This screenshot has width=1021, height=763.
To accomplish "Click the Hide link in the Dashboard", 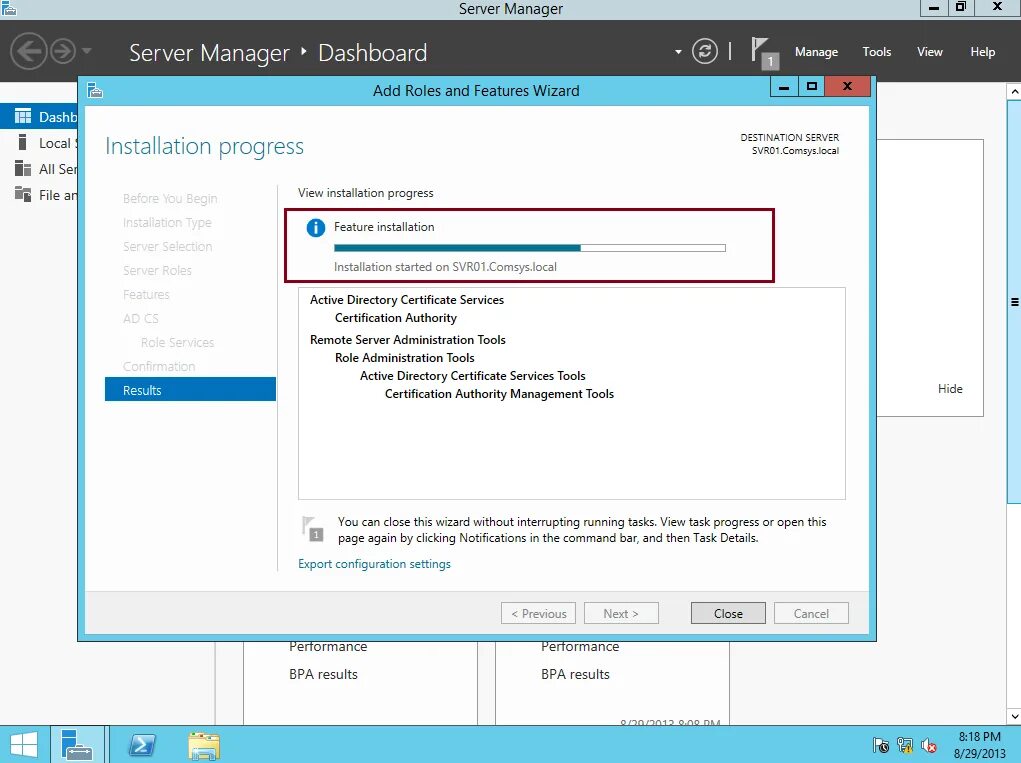I will [950, 389].
